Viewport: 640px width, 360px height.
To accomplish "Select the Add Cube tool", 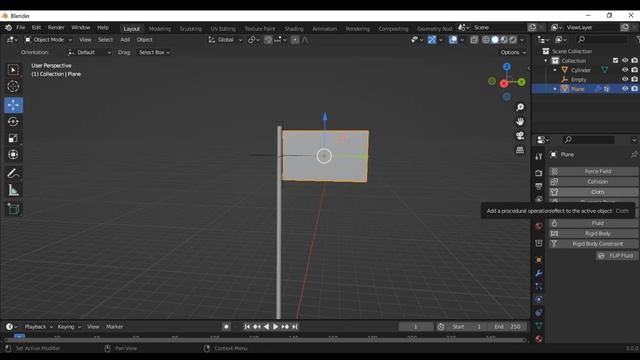I will (13, 209).
